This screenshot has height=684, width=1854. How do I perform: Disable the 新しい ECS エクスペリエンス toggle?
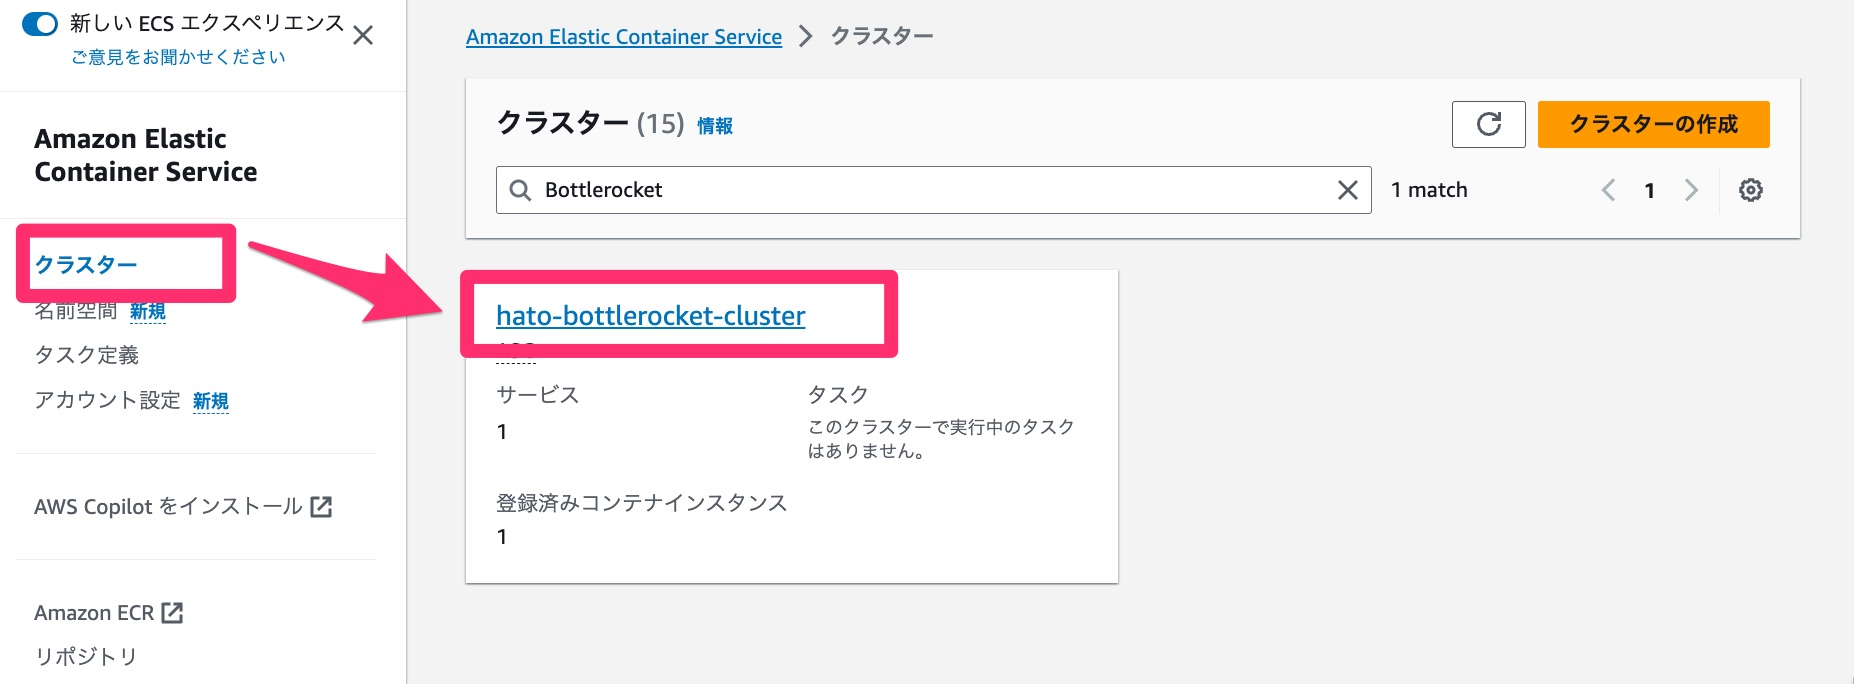(x=38, y=22)
